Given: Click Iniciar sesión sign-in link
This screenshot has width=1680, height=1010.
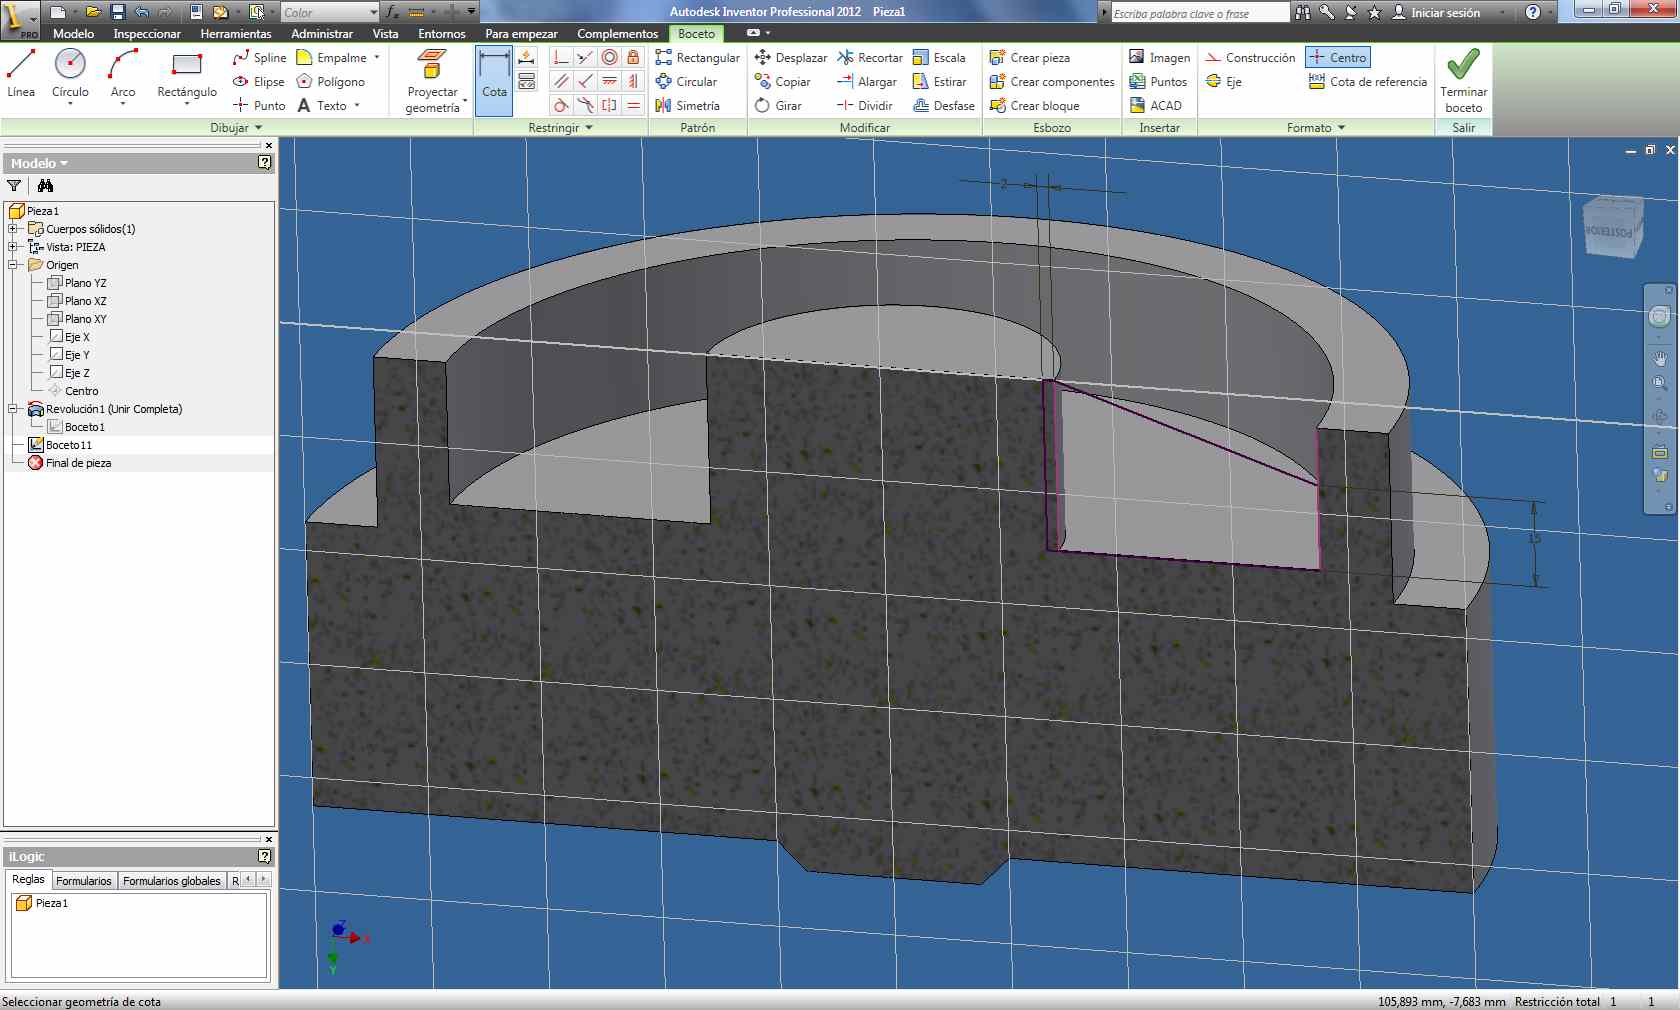Looking at the screenshot, I should coord(1436,12).
